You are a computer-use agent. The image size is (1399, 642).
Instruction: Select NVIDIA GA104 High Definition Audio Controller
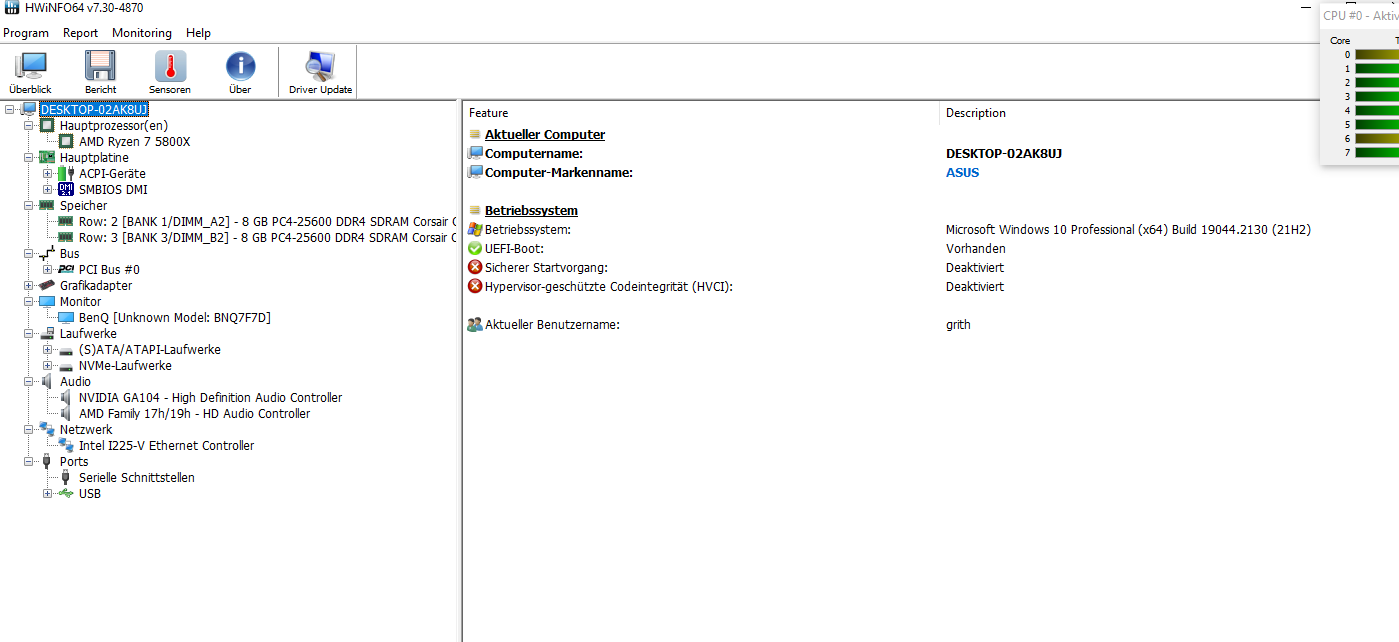[x=210, y=397]
